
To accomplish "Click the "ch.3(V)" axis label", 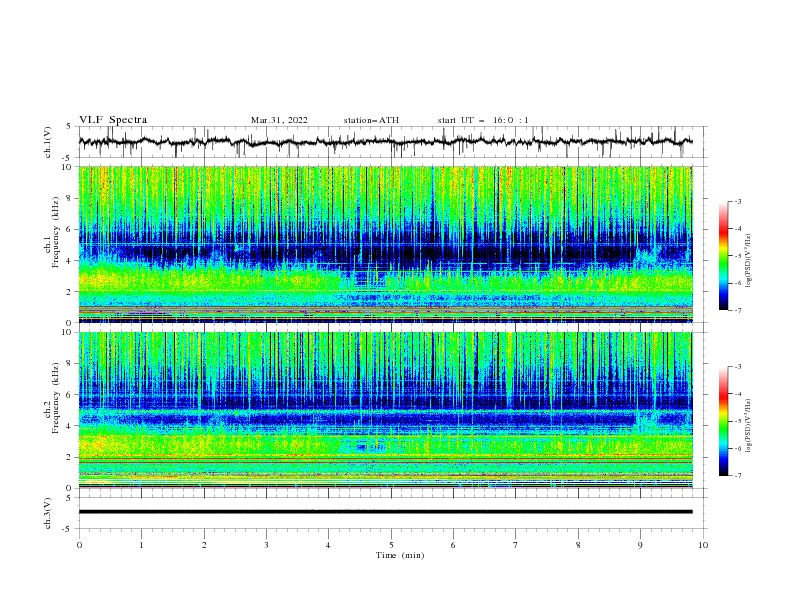I will (x=48, y=513).
